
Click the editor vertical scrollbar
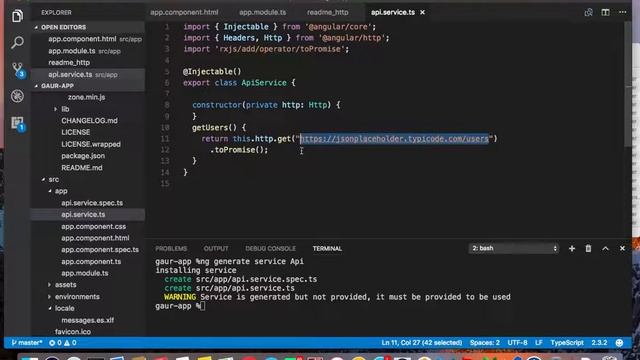(x=628, y=84)
